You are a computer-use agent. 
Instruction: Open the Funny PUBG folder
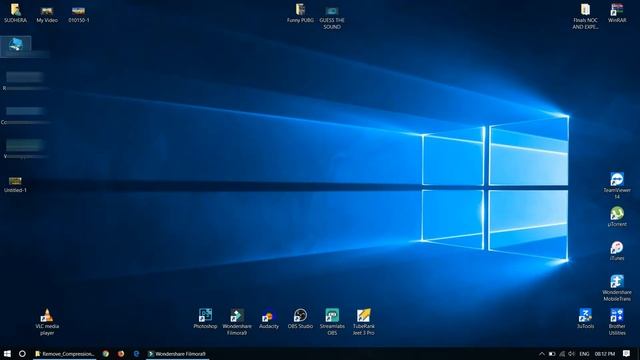[300, 13]
